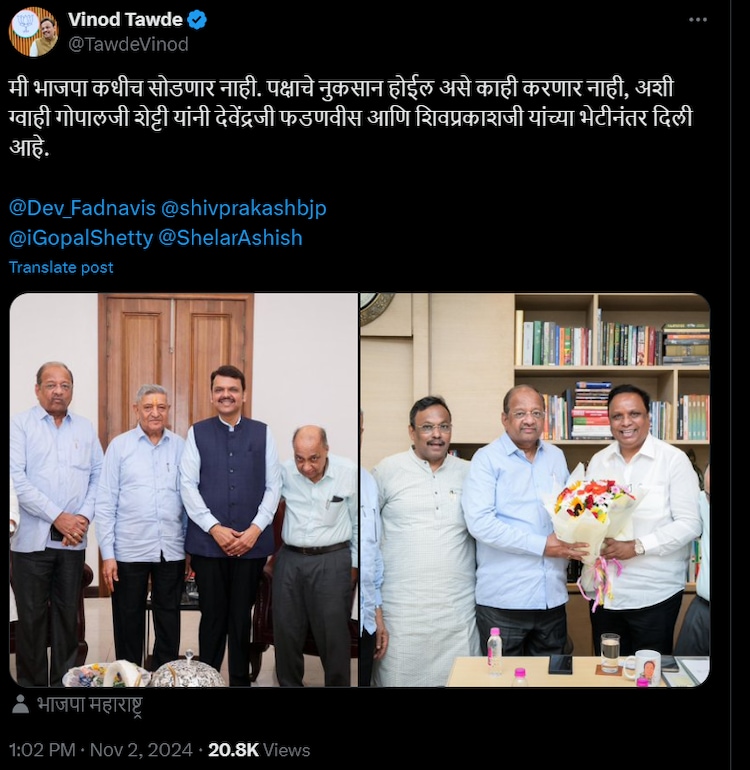Click Vinod Tawde's profile avatar
The width and height of the screenshot is (750, 770).
33,32
